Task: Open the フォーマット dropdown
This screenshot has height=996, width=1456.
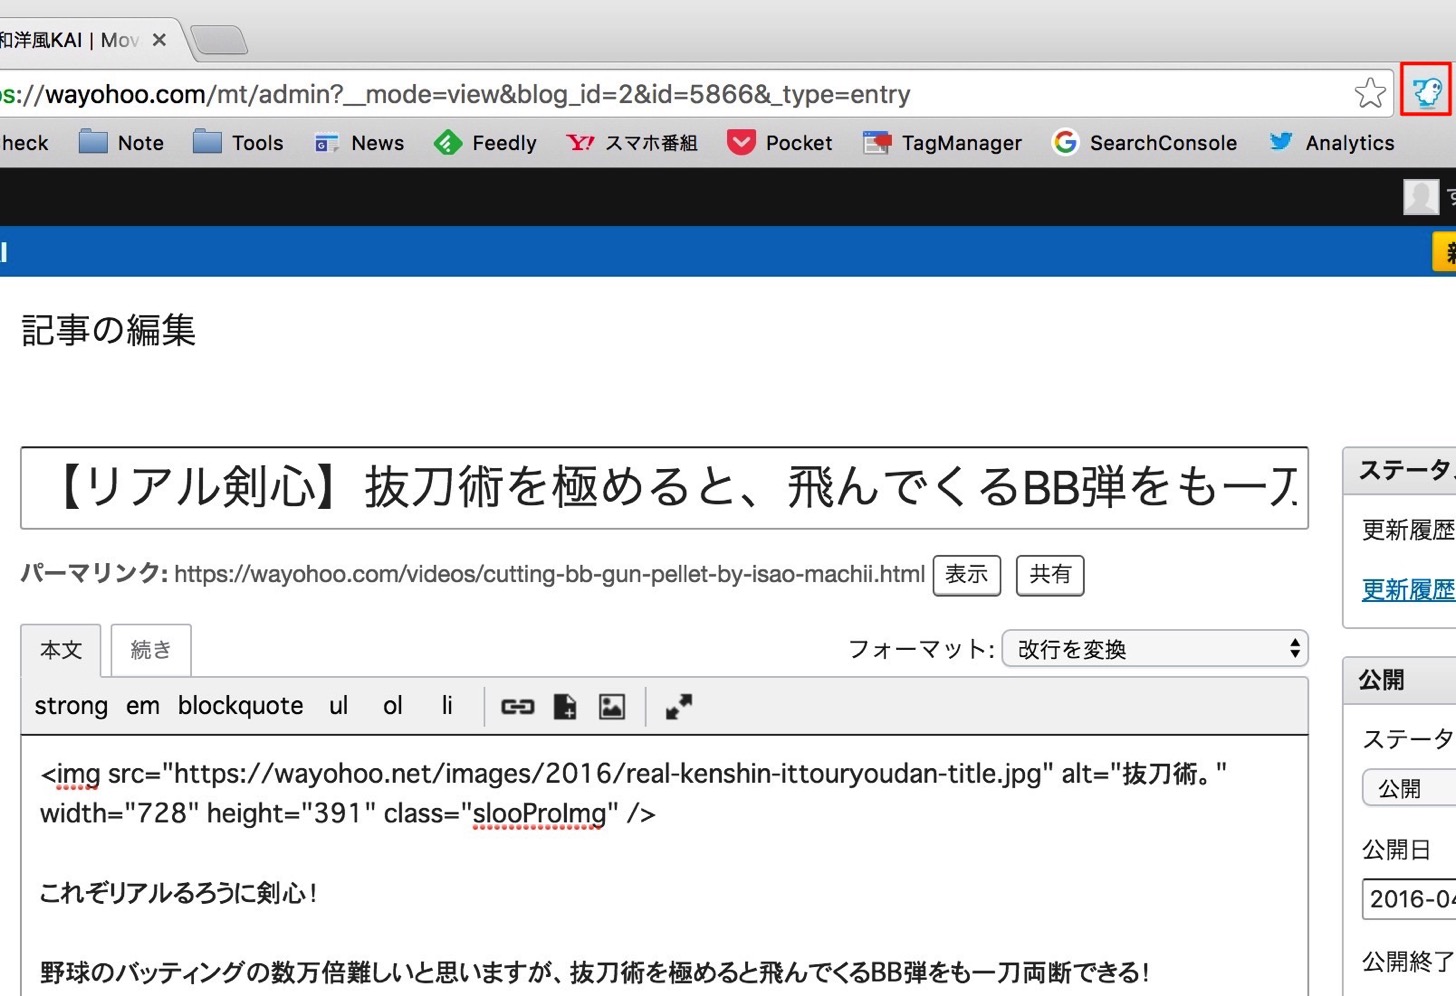Action: point(1155,649)
